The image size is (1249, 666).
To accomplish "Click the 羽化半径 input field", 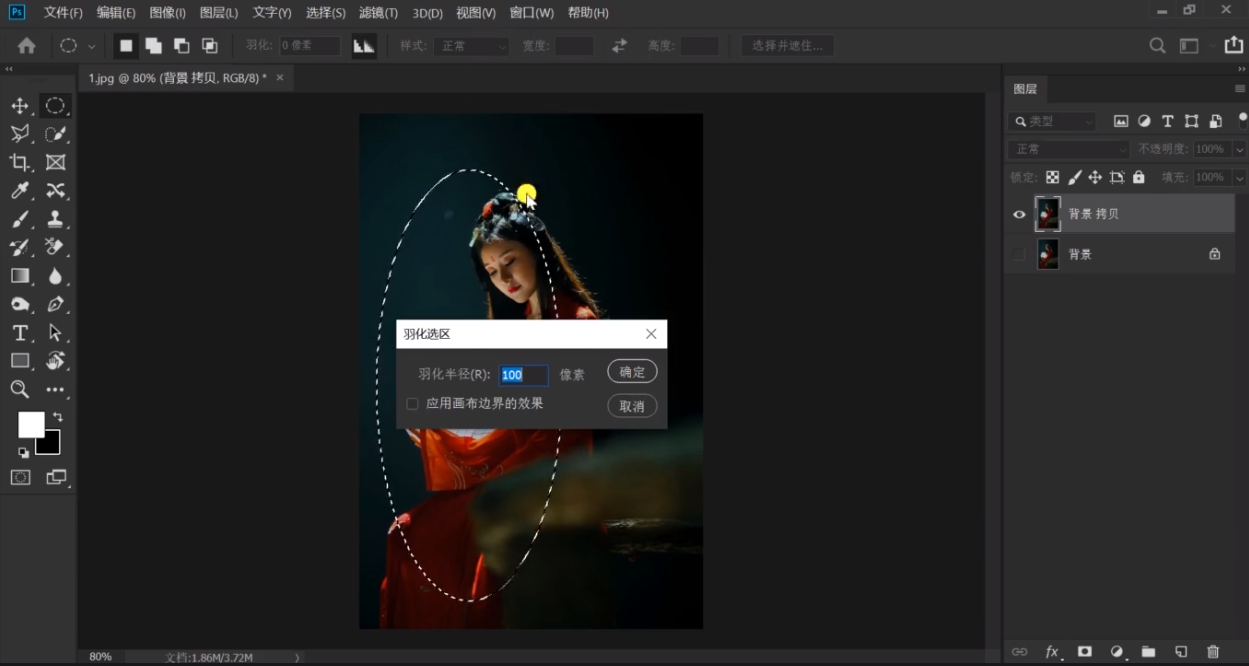I will pyautogui.click(x=523, y=375).
